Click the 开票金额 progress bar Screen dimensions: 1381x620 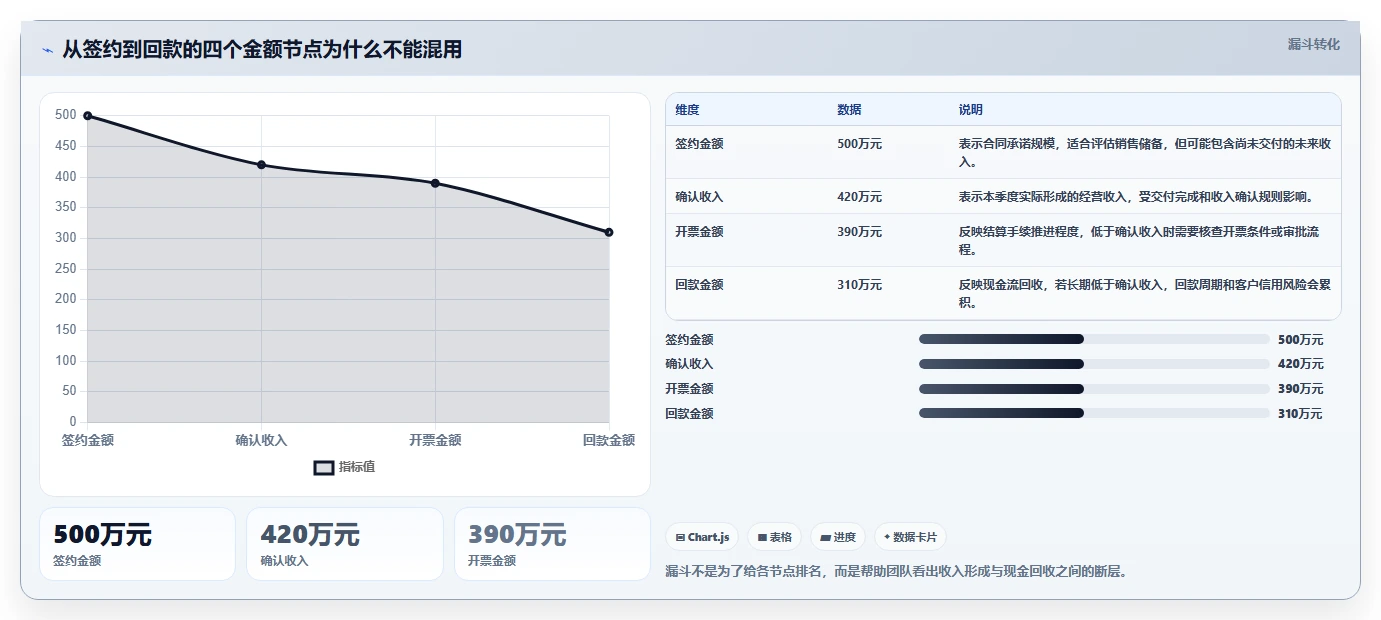1093,389
